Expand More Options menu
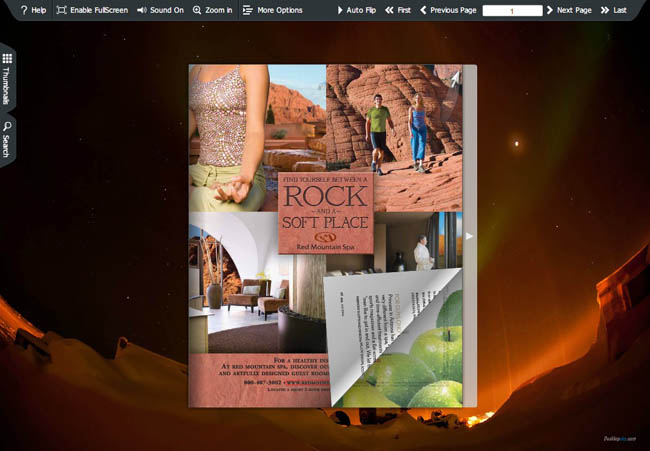Viewport: 650px width, 451px height. pyautogui.click(x=272, y=10)
